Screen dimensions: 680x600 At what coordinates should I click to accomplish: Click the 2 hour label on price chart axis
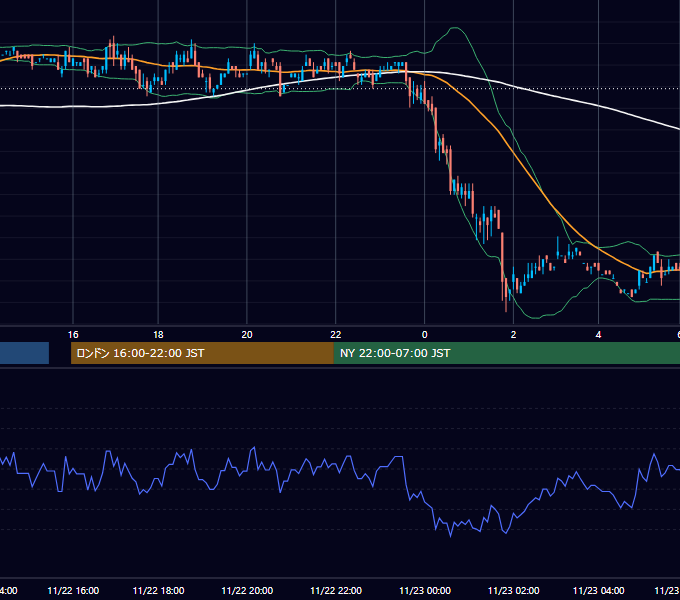[513, 335]
